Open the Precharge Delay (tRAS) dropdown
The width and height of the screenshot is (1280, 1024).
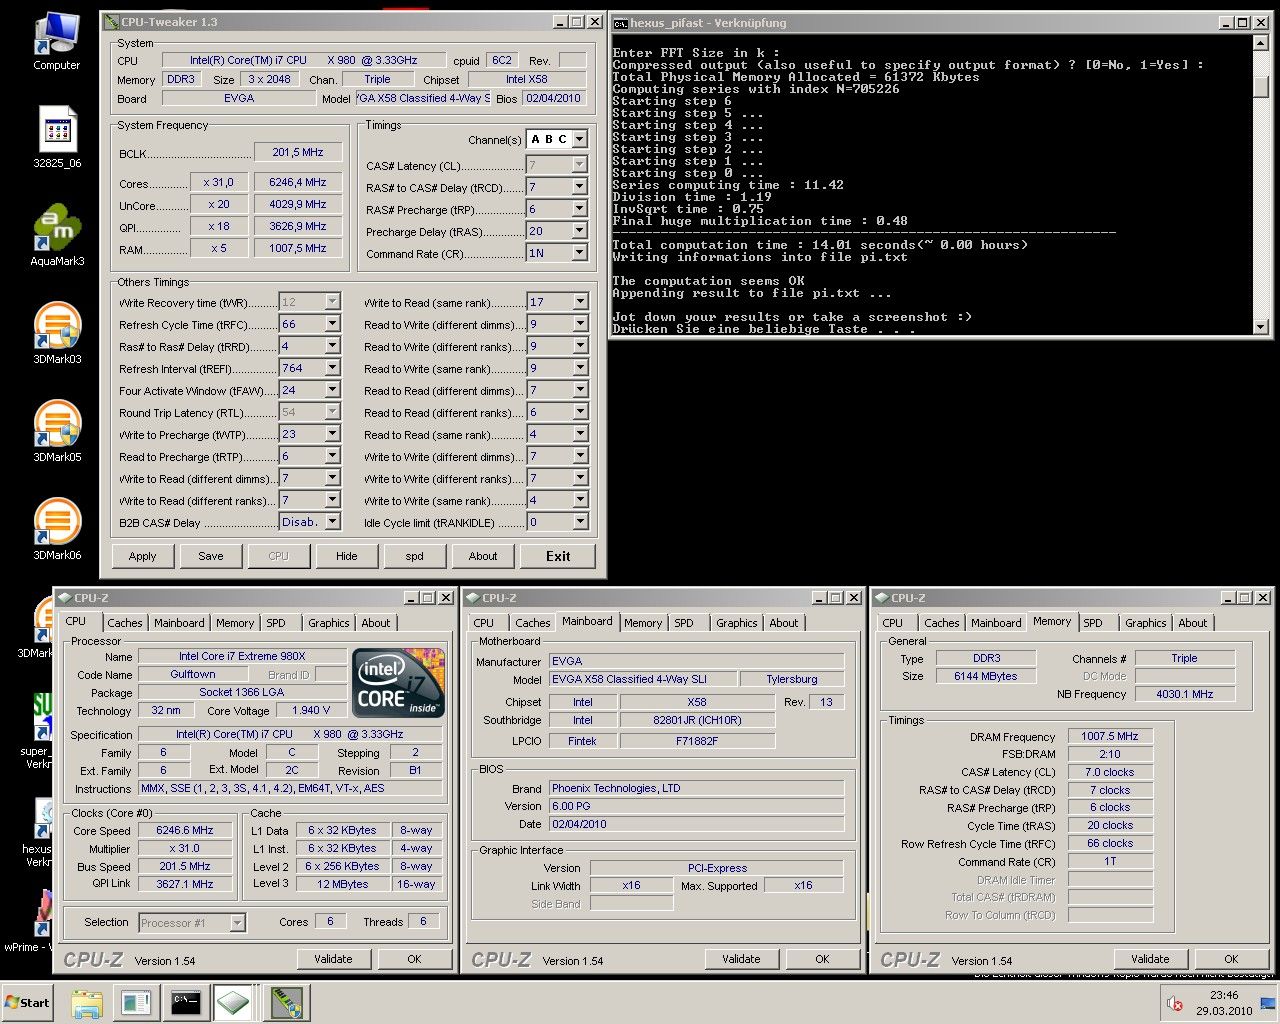[x=579, y=231]
